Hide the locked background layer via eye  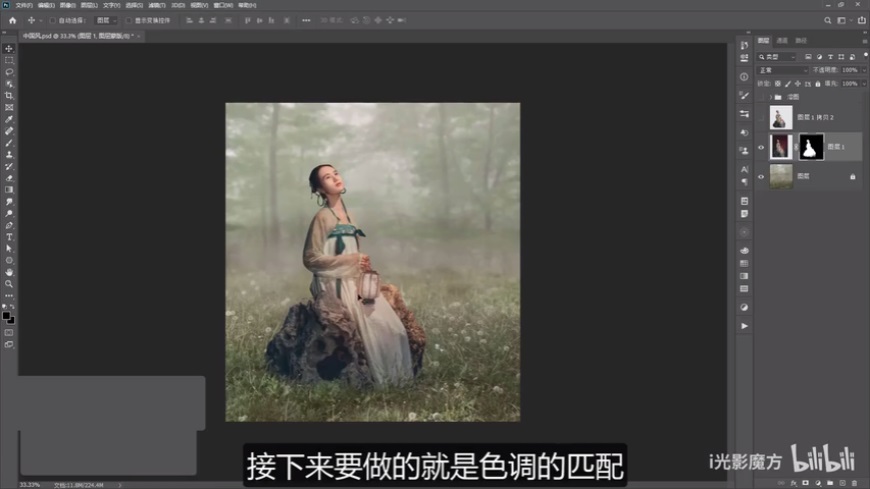761,177
